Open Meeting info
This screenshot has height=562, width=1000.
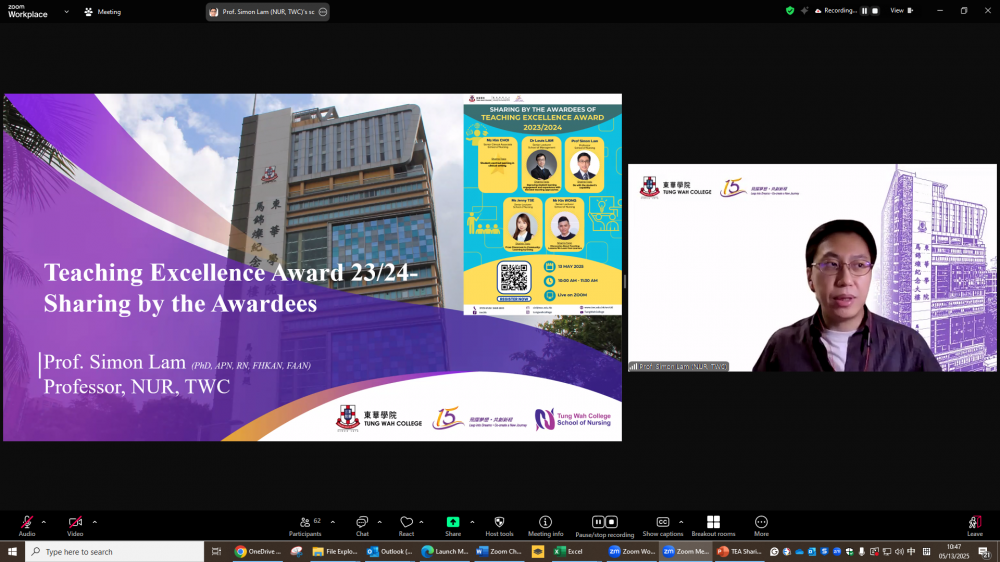pyautogui.click(x=545, y=526)
